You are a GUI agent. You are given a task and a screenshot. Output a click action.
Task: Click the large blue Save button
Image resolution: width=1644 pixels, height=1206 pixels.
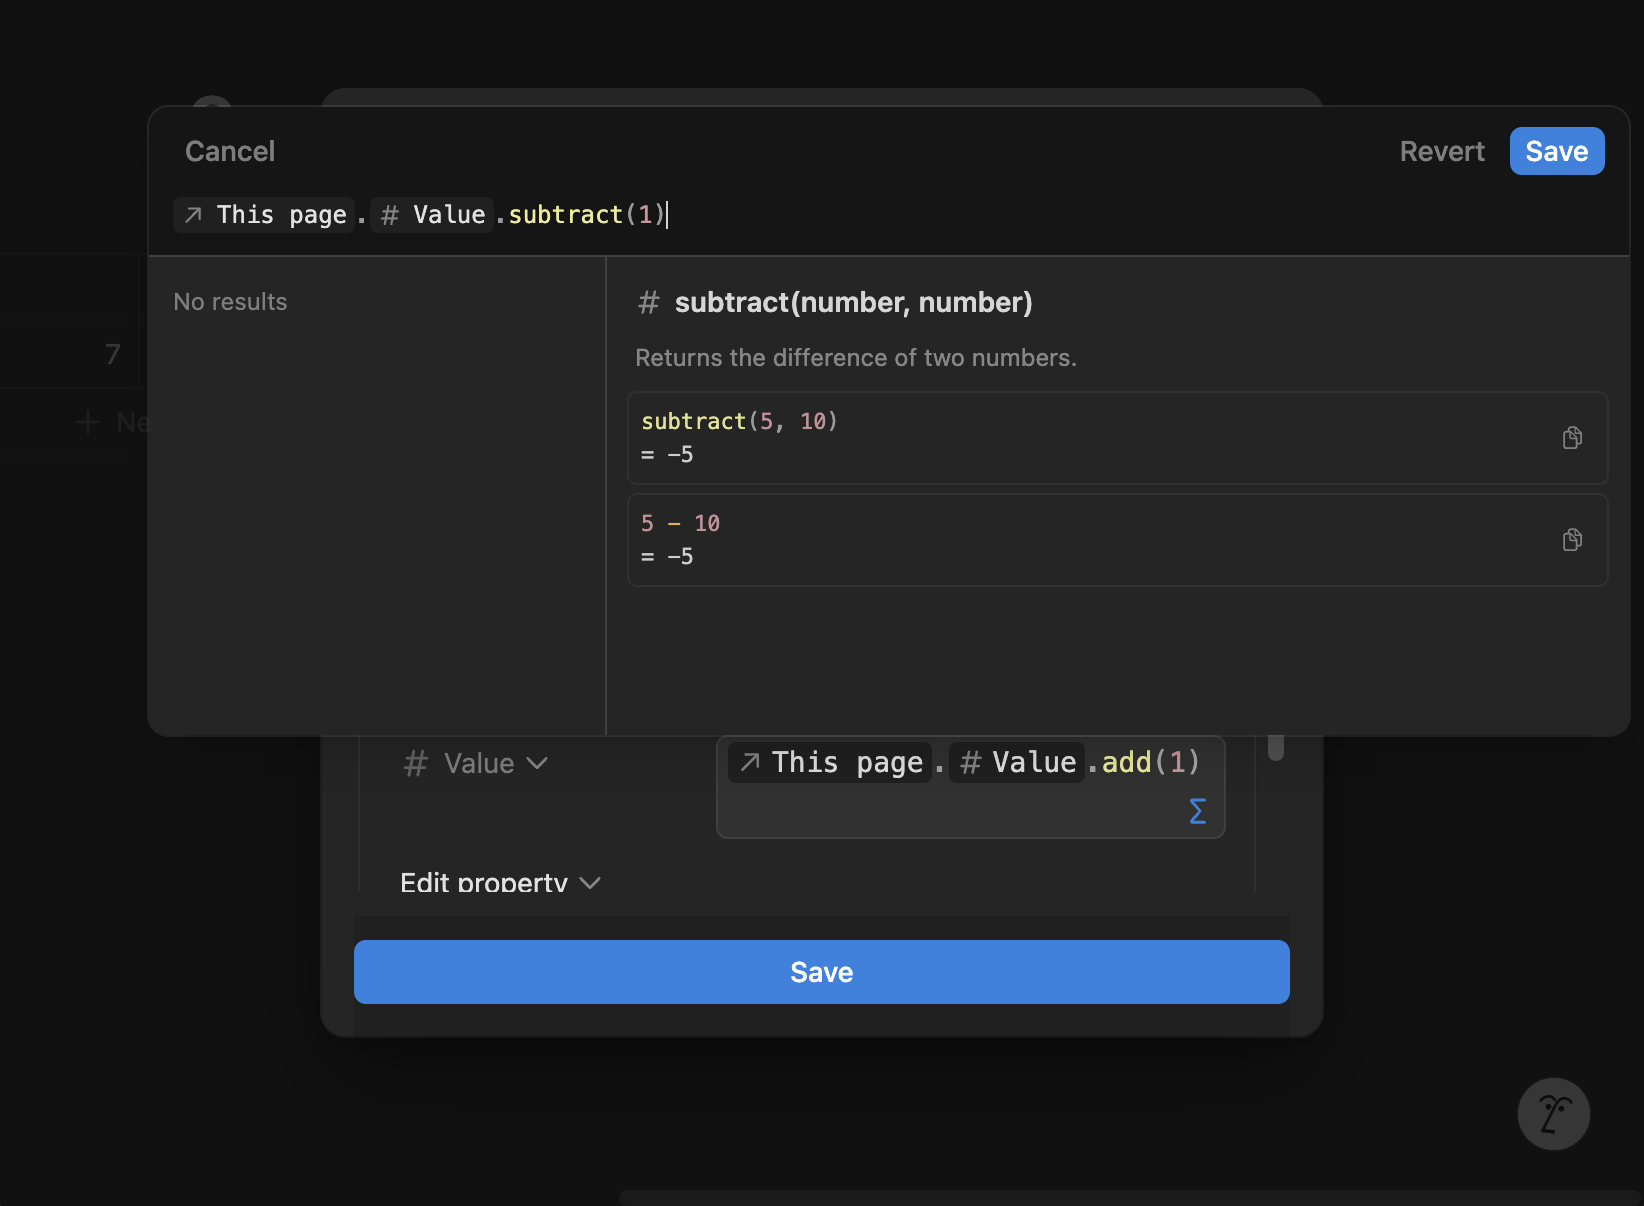click(821, 971)
